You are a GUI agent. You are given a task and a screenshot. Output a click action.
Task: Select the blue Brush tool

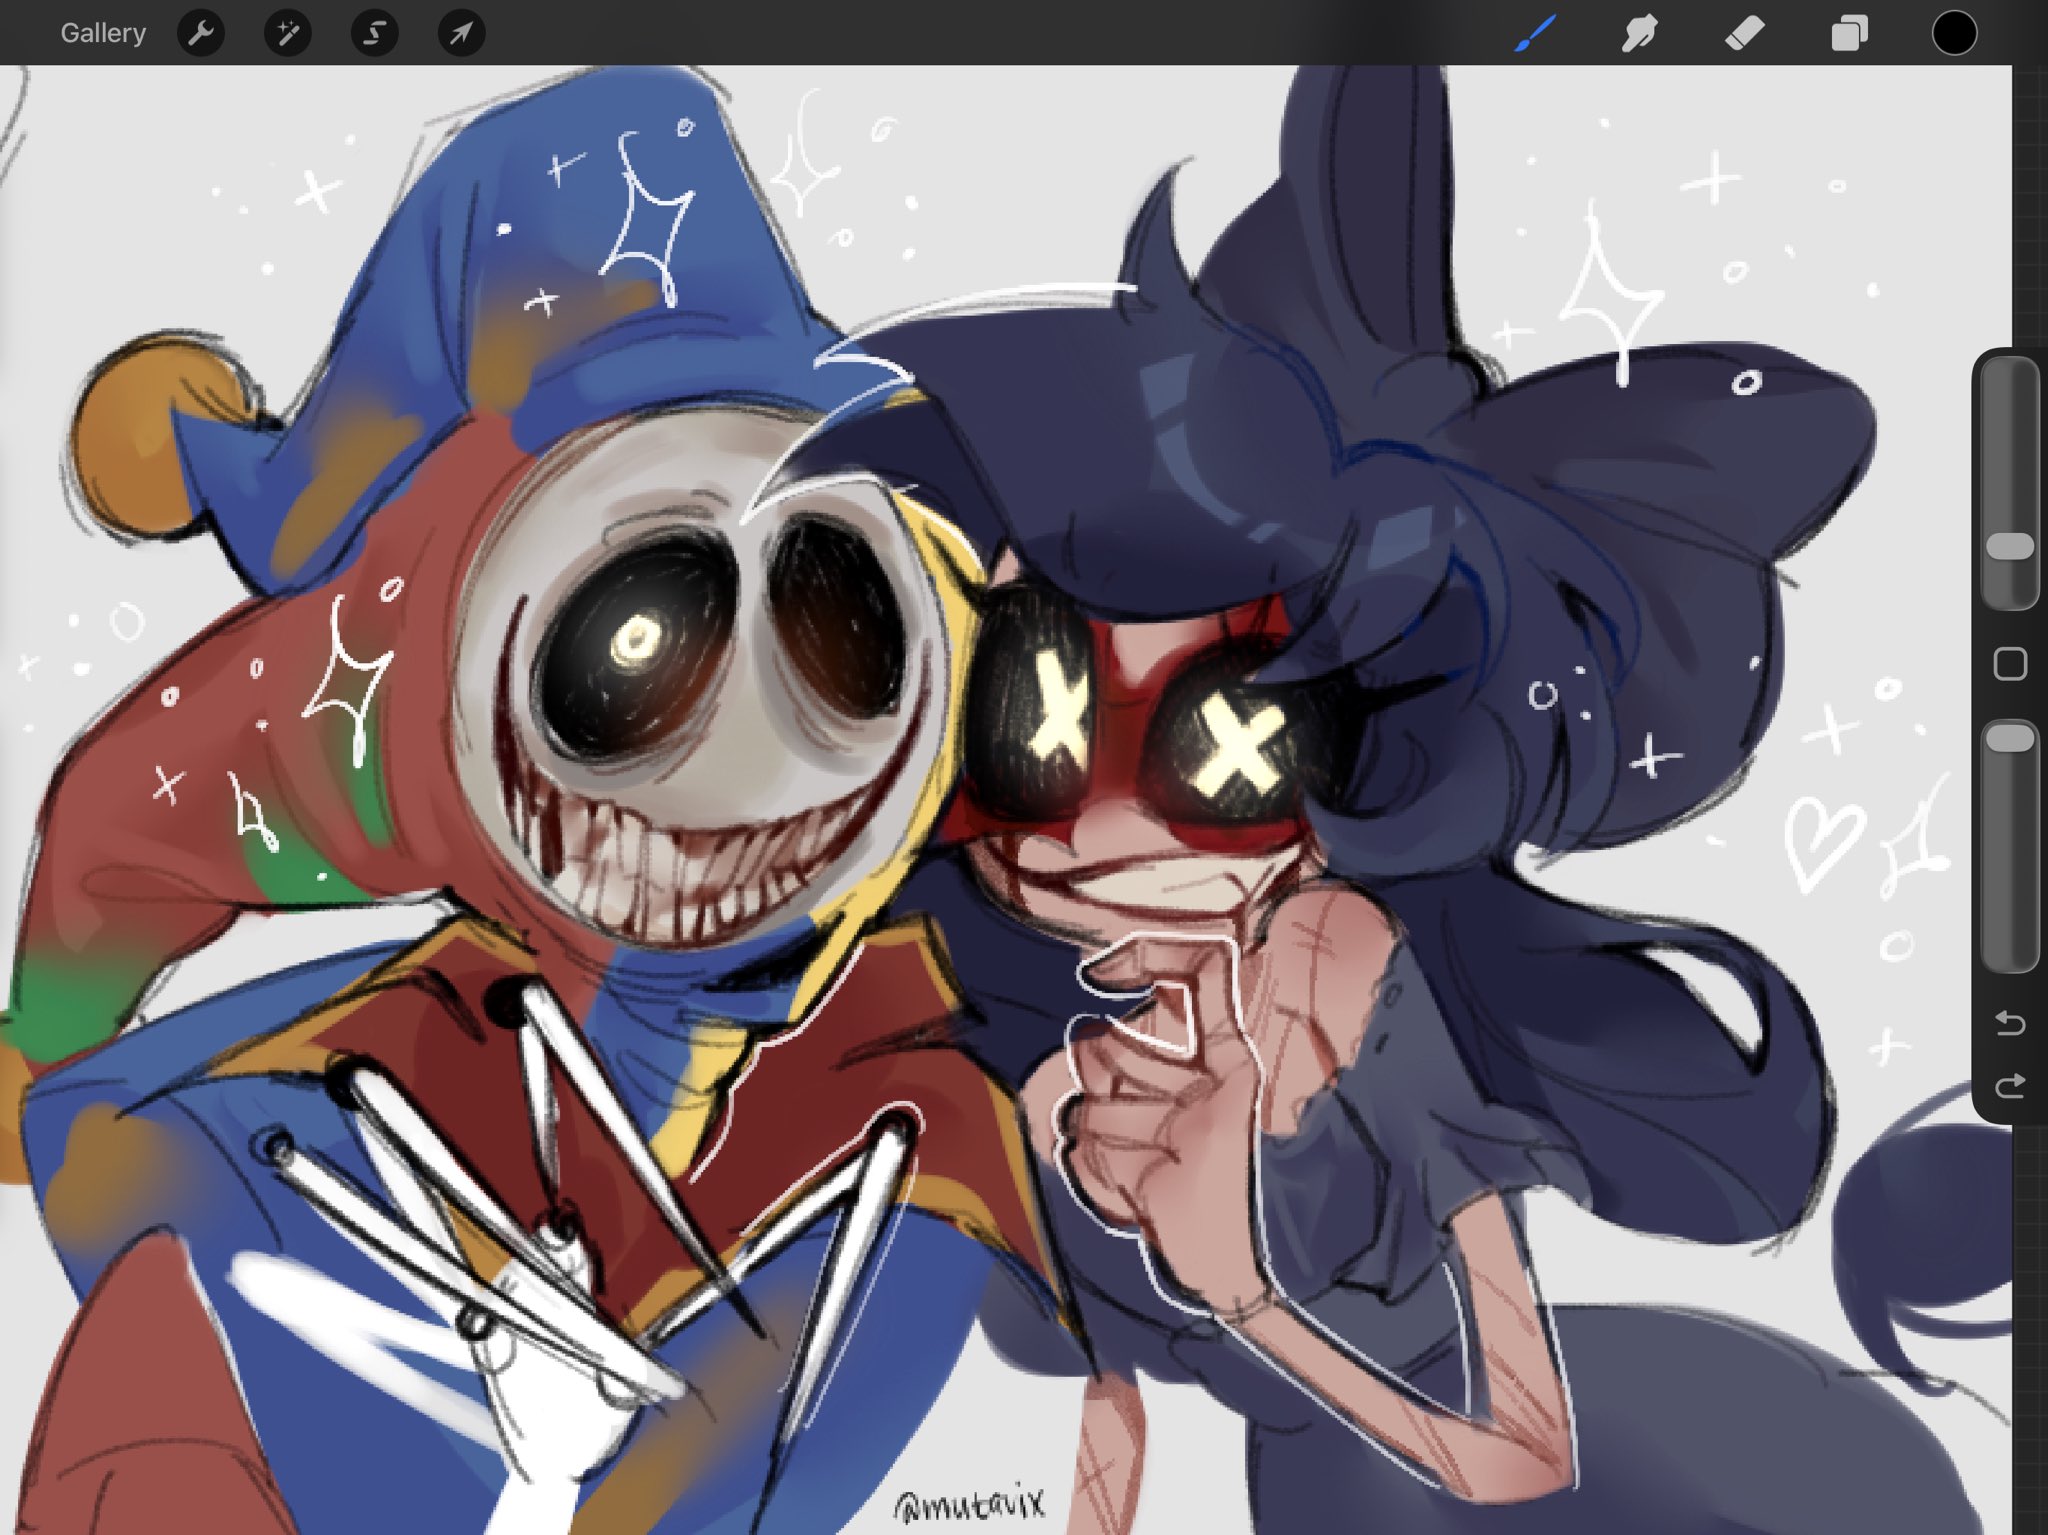(1536, 33)
